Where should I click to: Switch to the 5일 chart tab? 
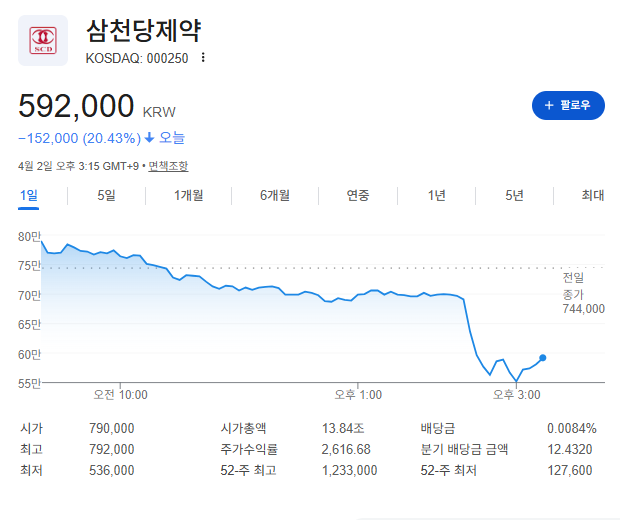pos(107,195)
